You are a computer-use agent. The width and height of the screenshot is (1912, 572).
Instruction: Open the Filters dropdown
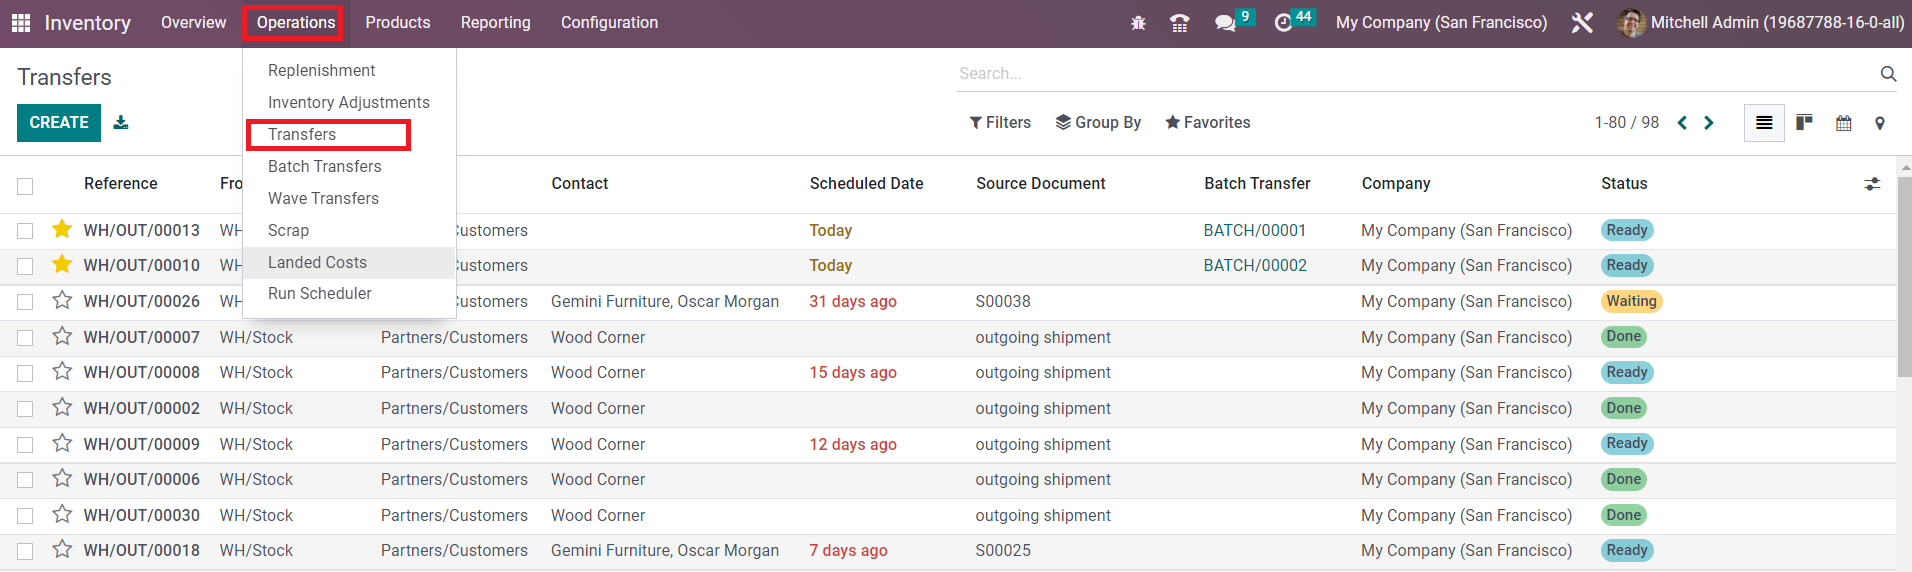click(x=1000, y=122)
